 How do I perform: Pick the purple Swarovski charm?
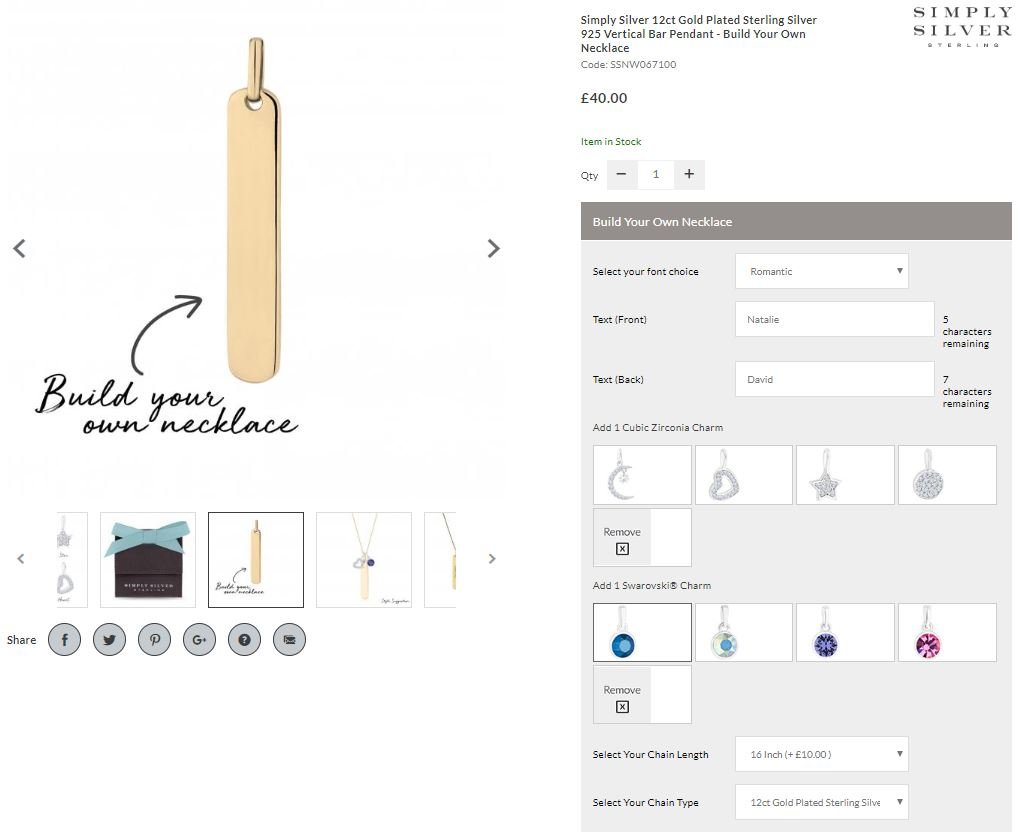(845, 632)
